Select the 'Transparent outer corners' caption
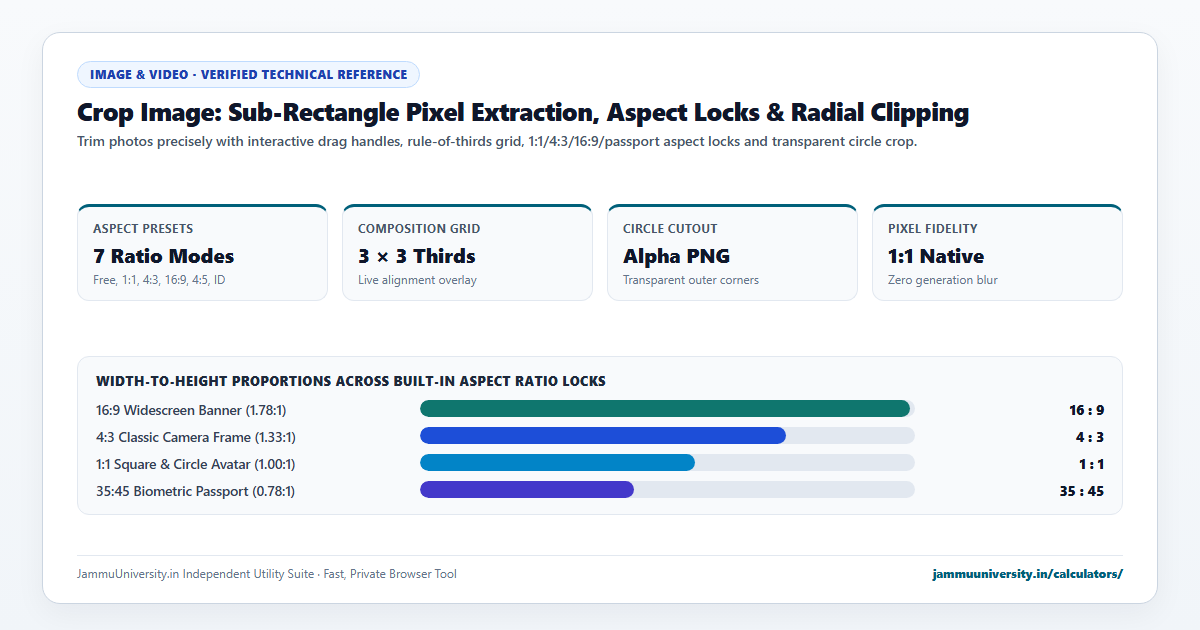Screen dimensions: 1200x630 [x=691, y=280]
